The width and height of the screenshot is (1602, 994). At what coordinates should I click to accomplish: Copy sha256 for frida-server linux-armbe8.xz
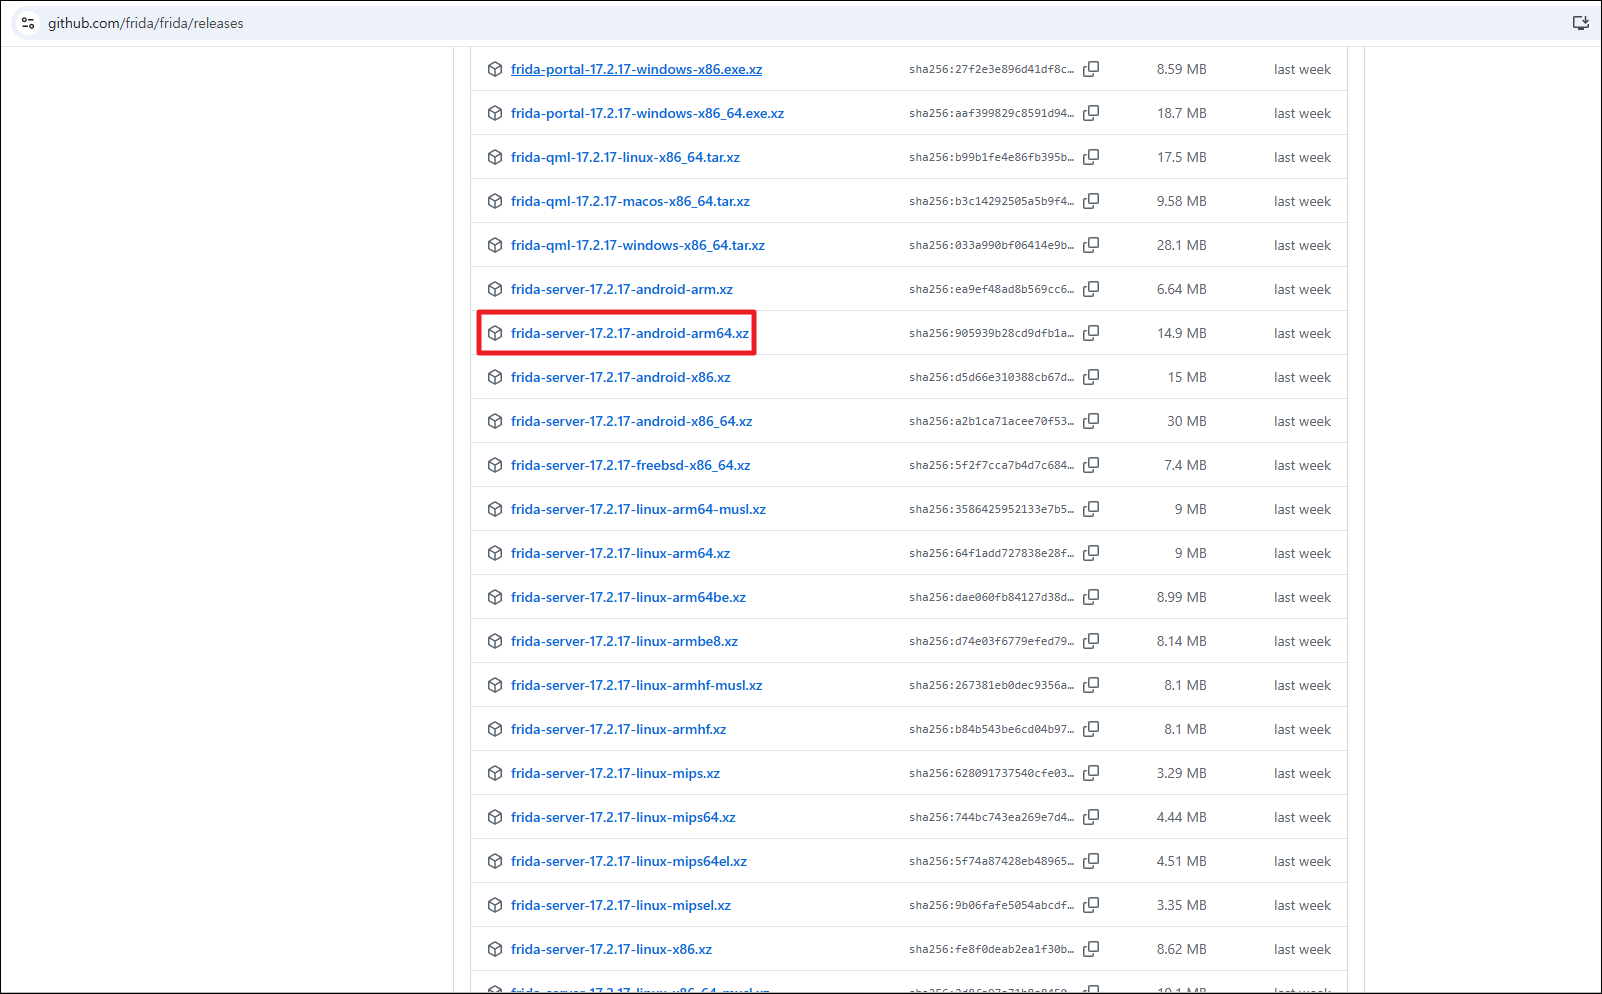tap(1091, 641)
